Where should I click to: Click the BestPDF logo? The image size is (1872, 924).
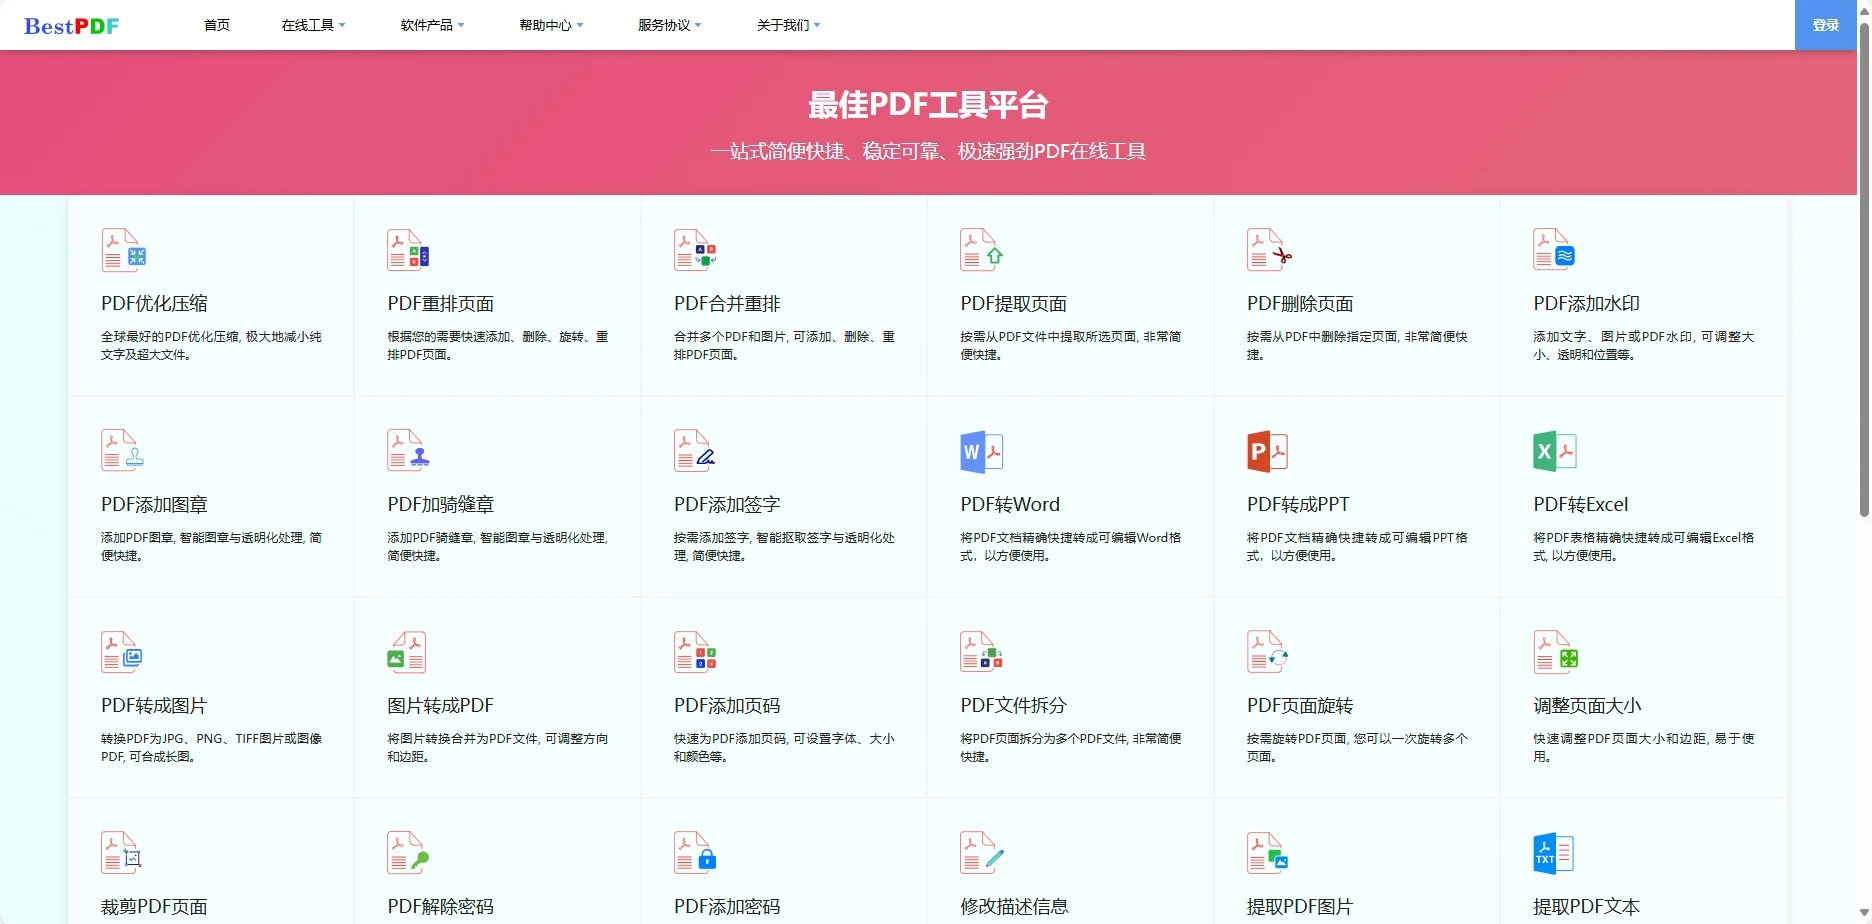point(71,26)
